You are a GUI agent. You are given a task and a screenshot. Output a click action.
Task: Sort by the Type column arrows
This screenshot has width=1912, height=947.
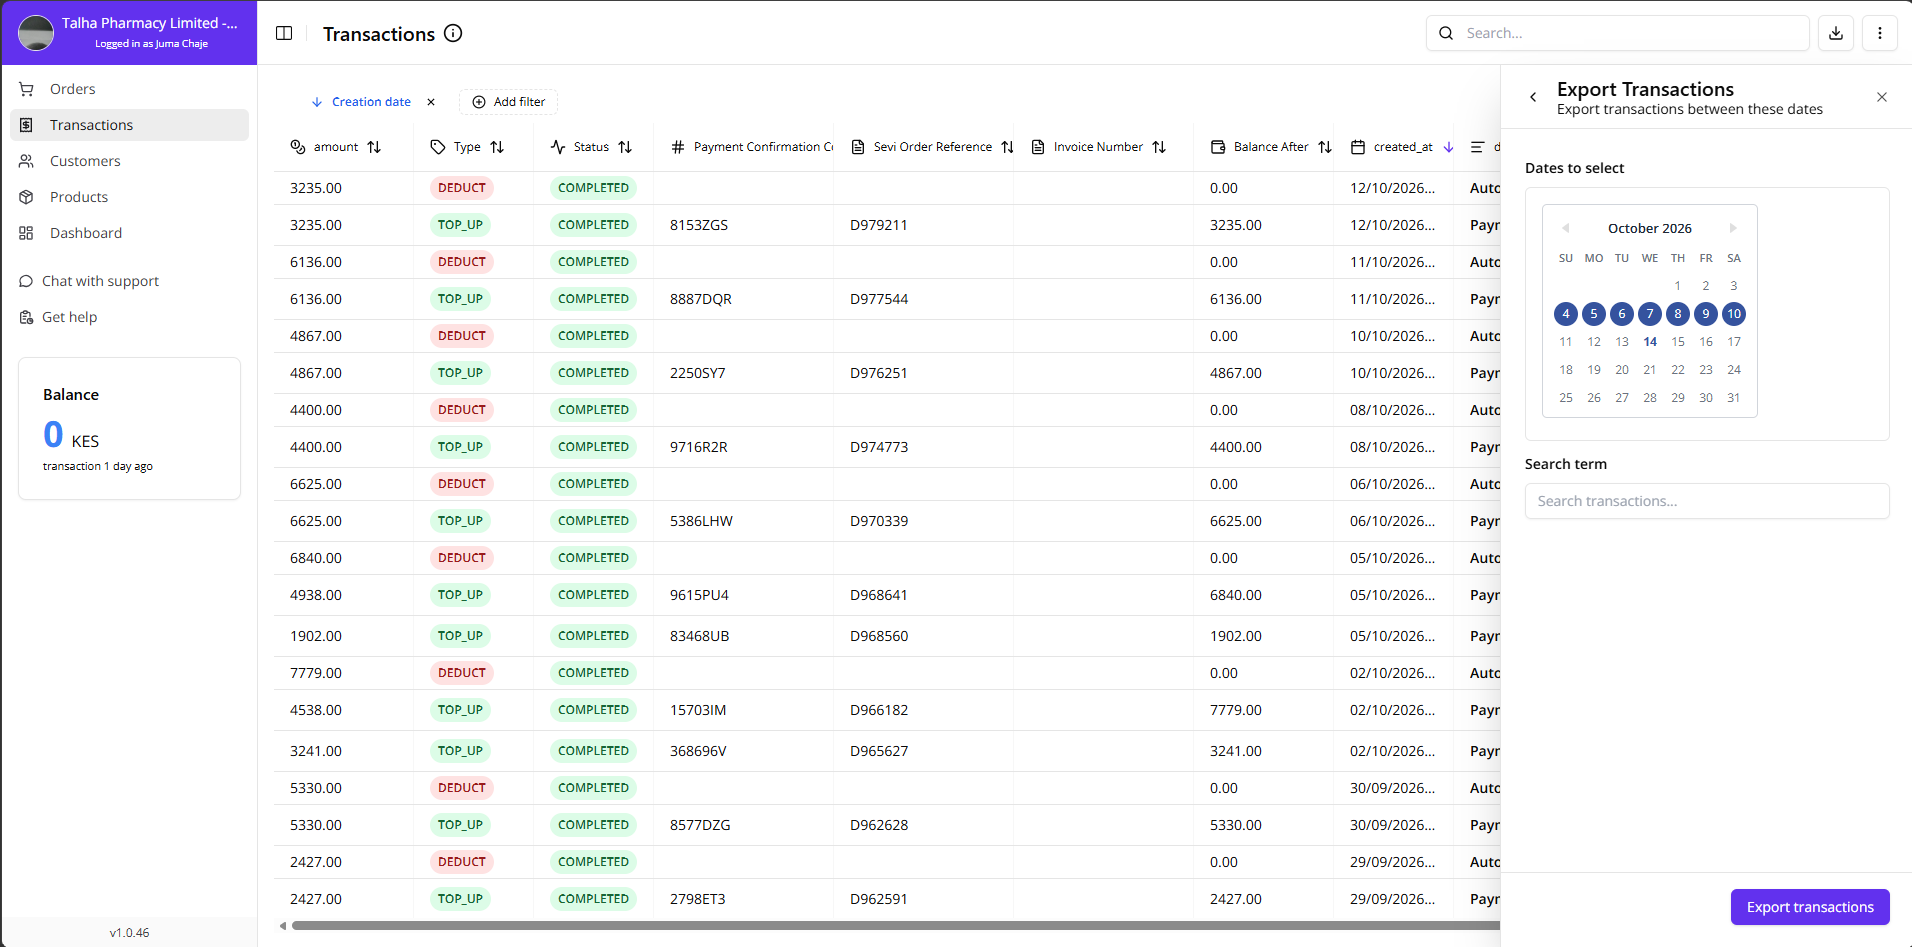(497, 147)
